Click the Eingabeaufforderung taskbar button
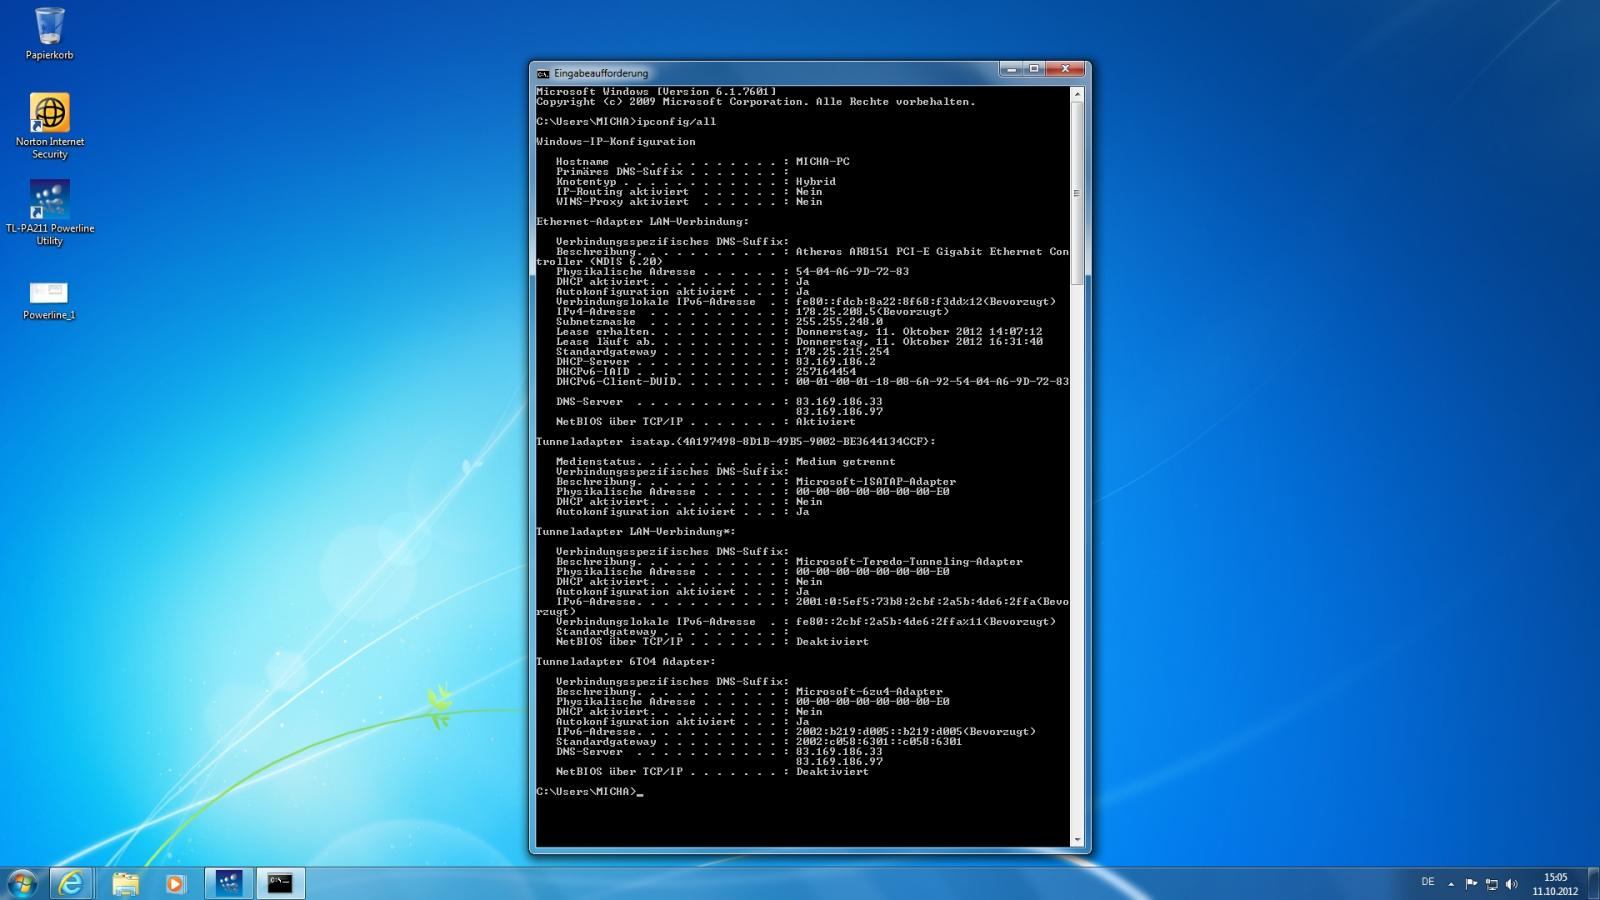 (x=280, y=883)
